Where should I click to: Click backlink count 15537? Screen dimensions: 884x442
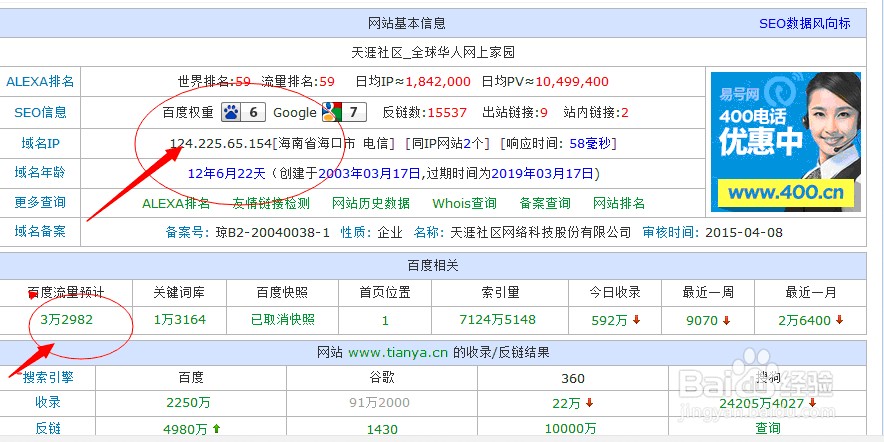(447, 113)
